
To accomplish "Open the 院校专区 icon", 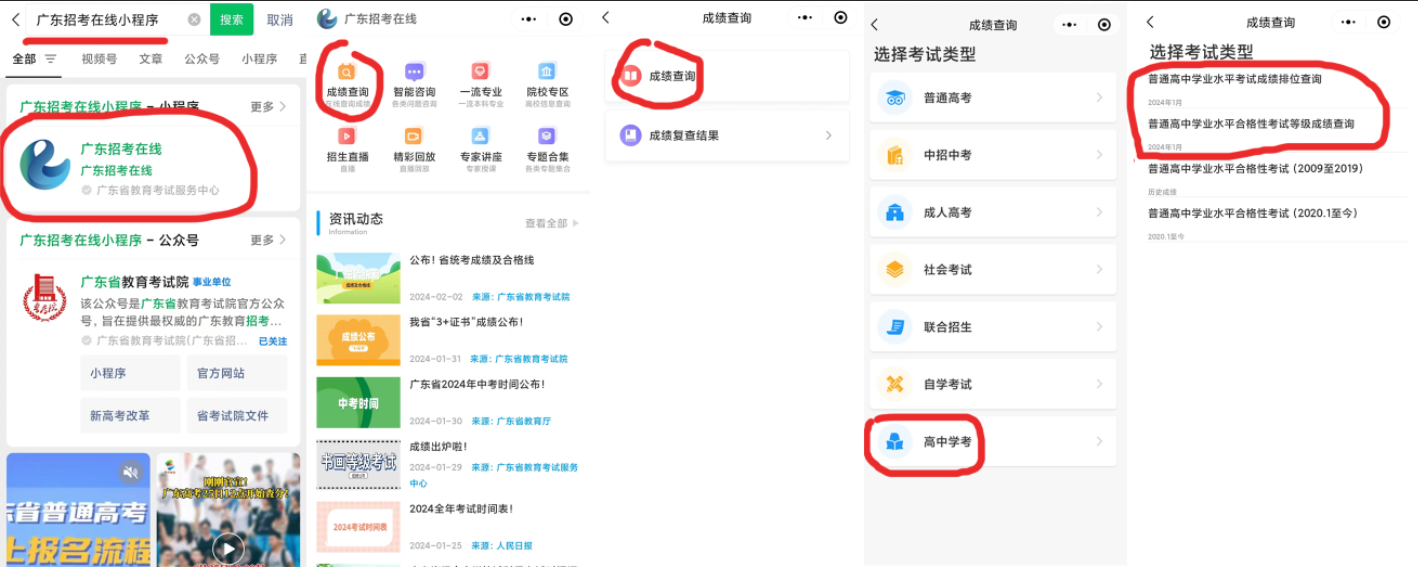I will (x=547, y=72).
